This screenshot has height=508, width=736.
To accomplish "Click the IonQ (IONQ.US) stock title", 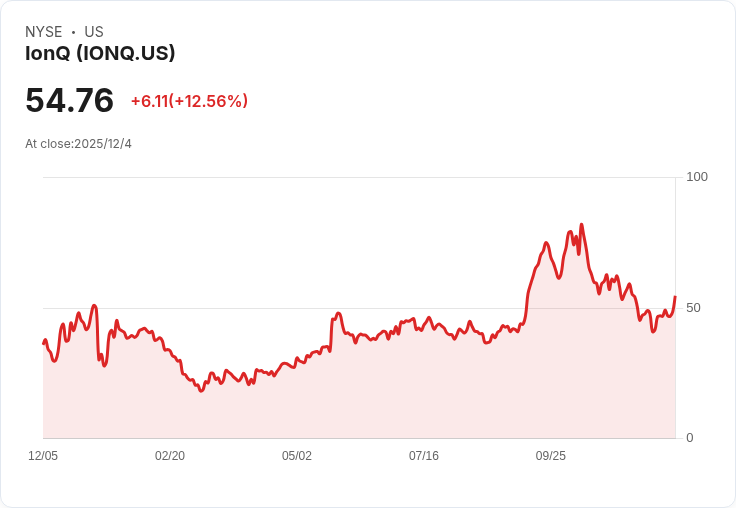I will pyautogui.click(x=100, y=53).
